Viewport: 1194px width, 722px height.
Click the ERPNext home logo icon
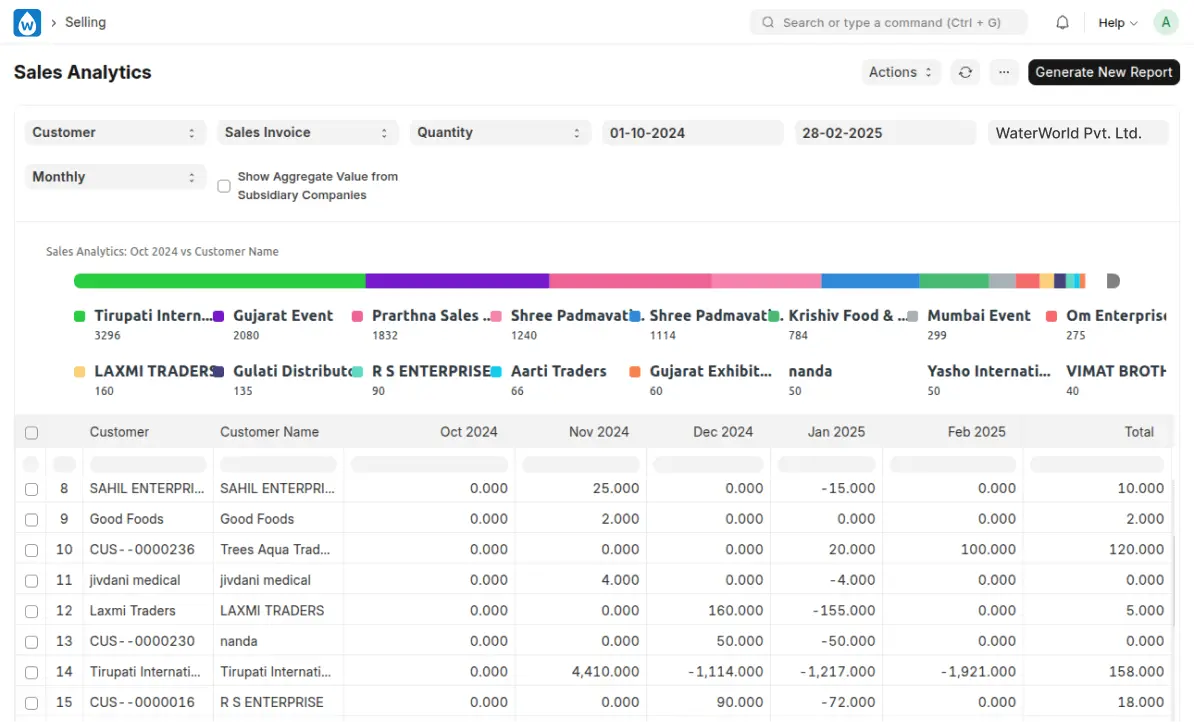tap(27, 22)
